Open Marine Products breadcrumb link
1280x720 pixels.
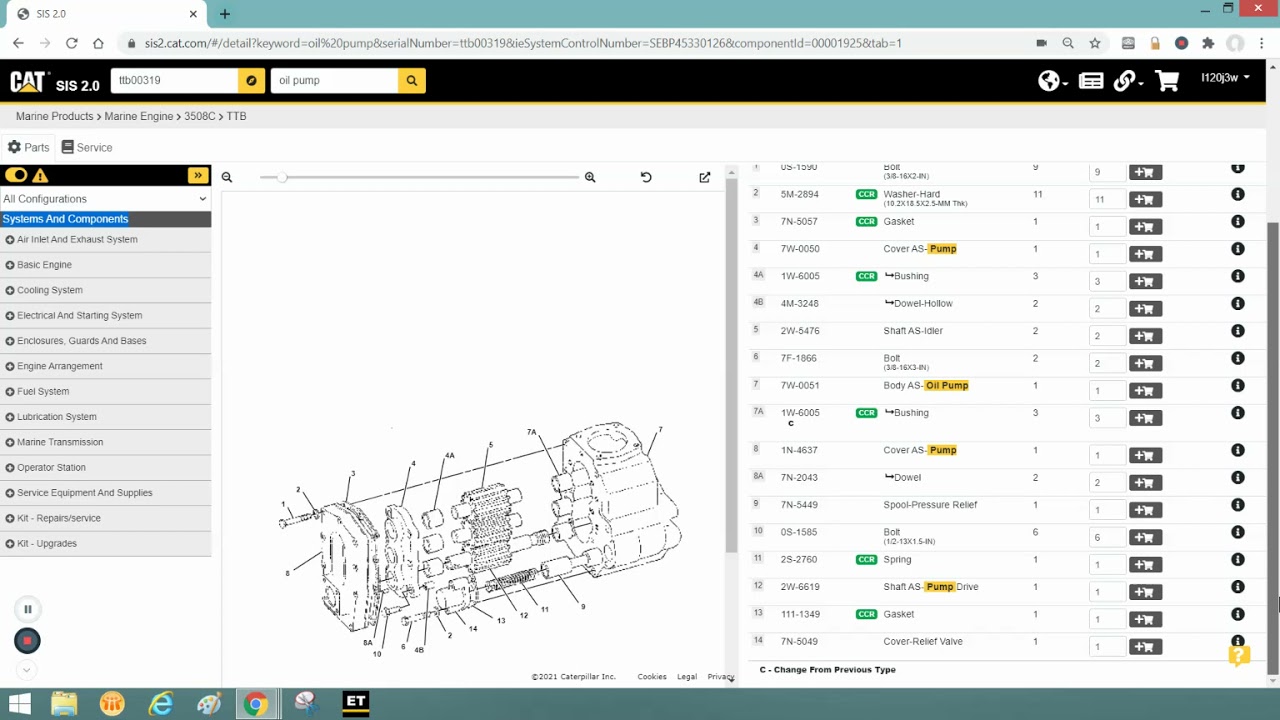(x=54, y=116)
